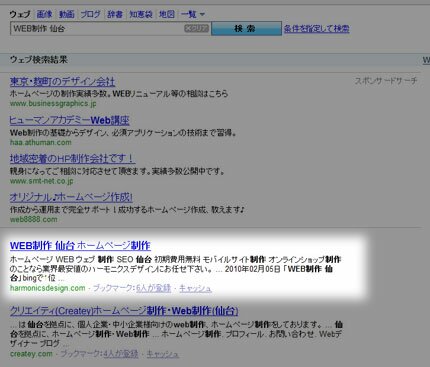
Task: Open sponsored link 地域密着のHP制作会社です！
Action: pyautogui.click(x=72, y=159)
